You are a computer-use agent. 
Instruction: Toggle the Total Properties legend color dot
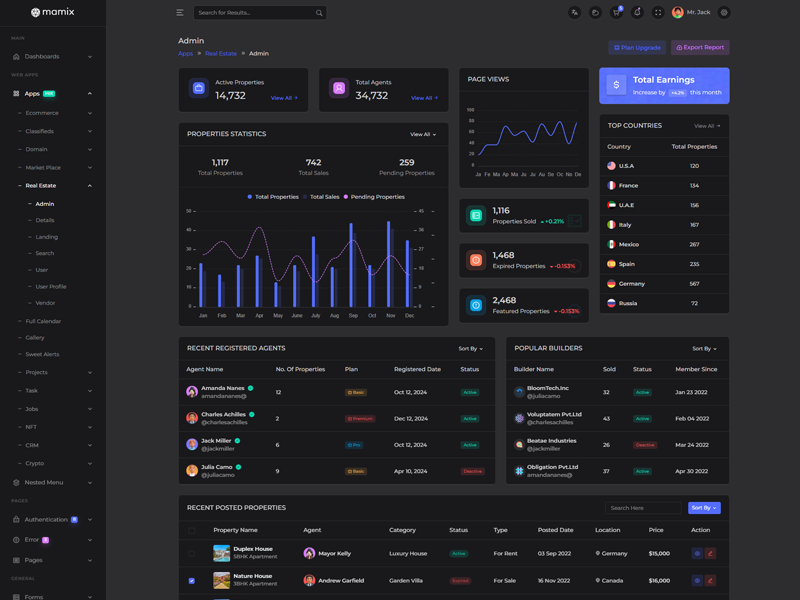(250, 197)
